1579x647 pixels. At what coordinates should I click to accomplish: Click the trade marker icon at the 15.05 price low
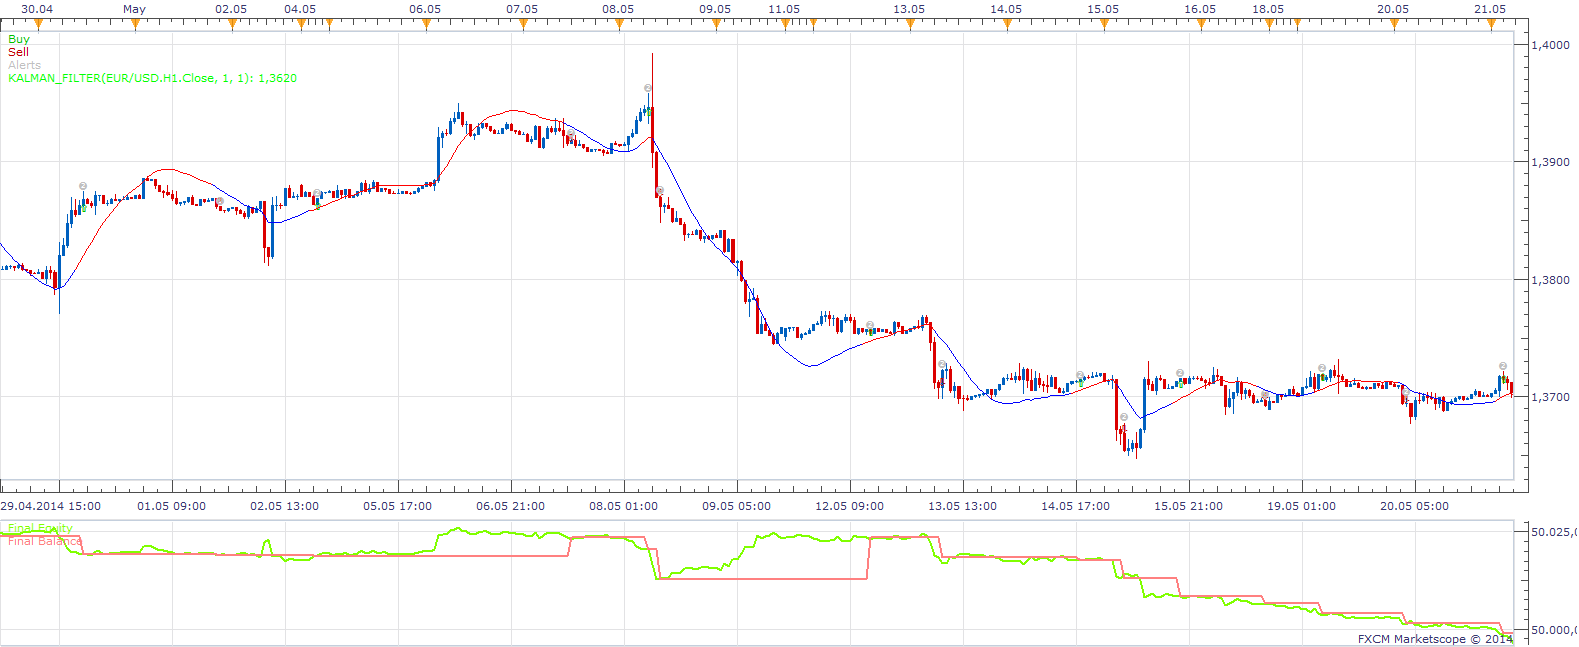pyautogui.click(x=1124, y=417)
